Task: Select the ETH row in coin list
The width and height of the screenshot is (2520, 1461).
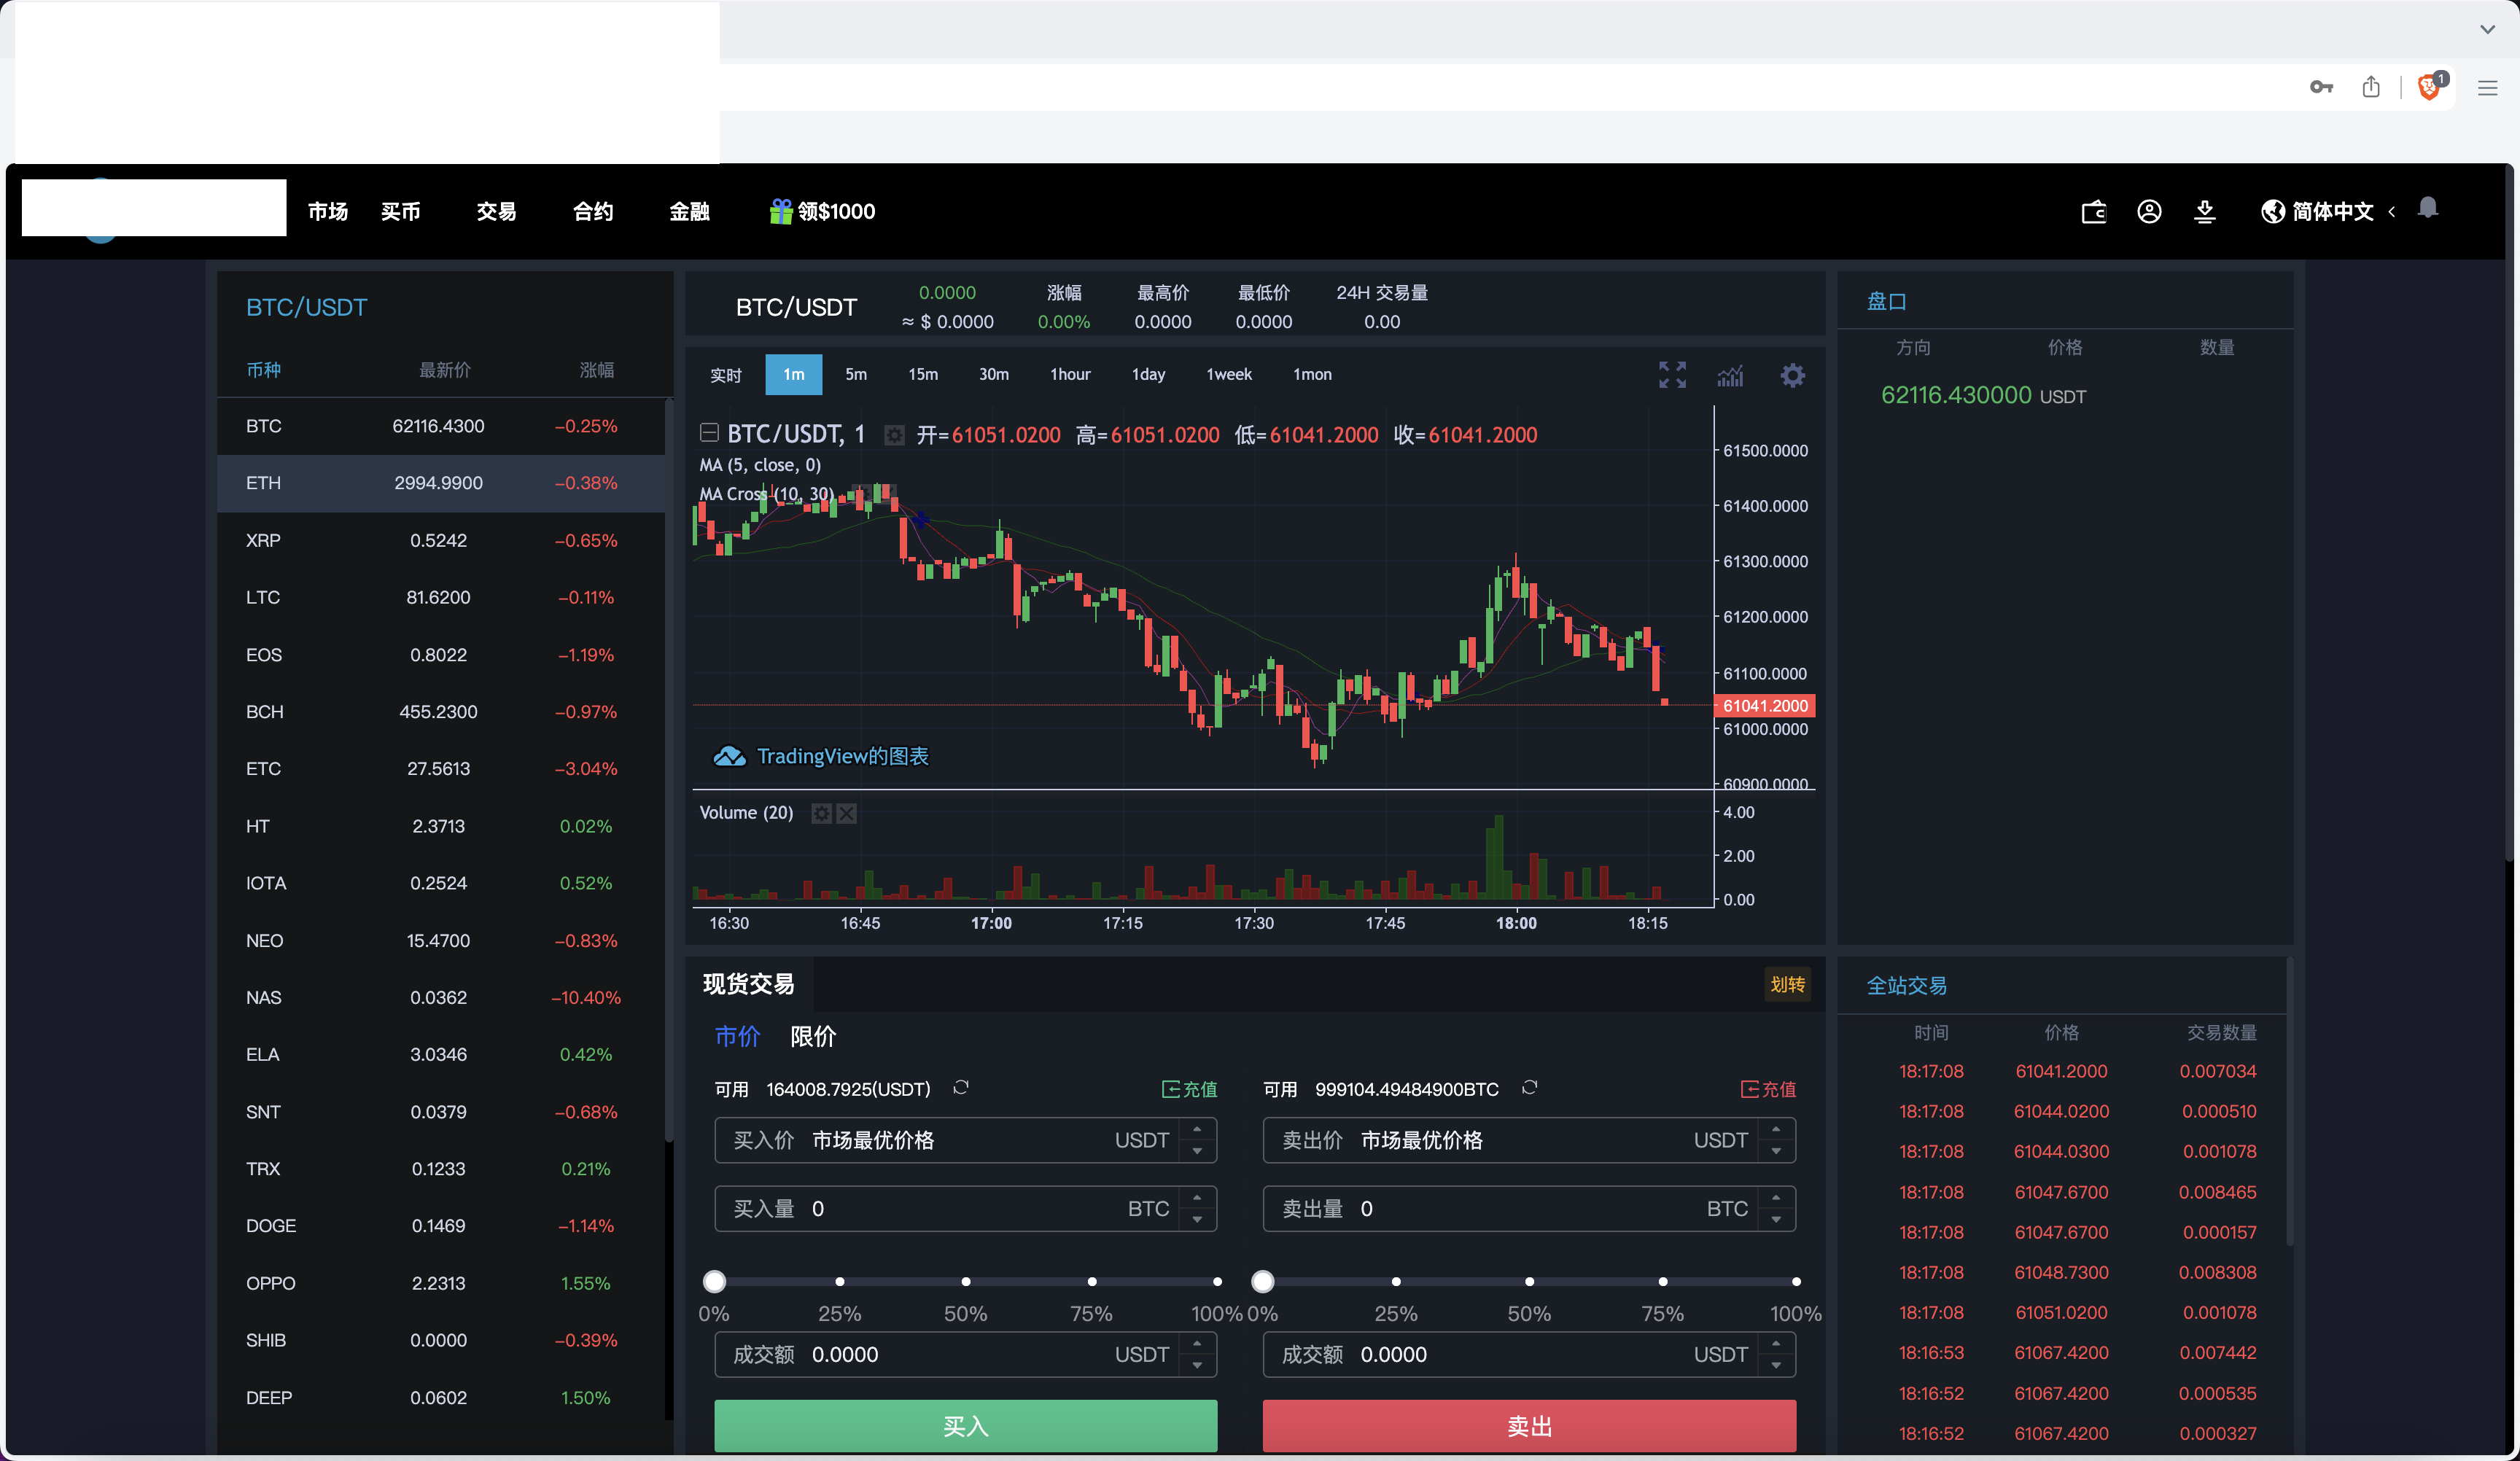Action: tap(440, 483)
